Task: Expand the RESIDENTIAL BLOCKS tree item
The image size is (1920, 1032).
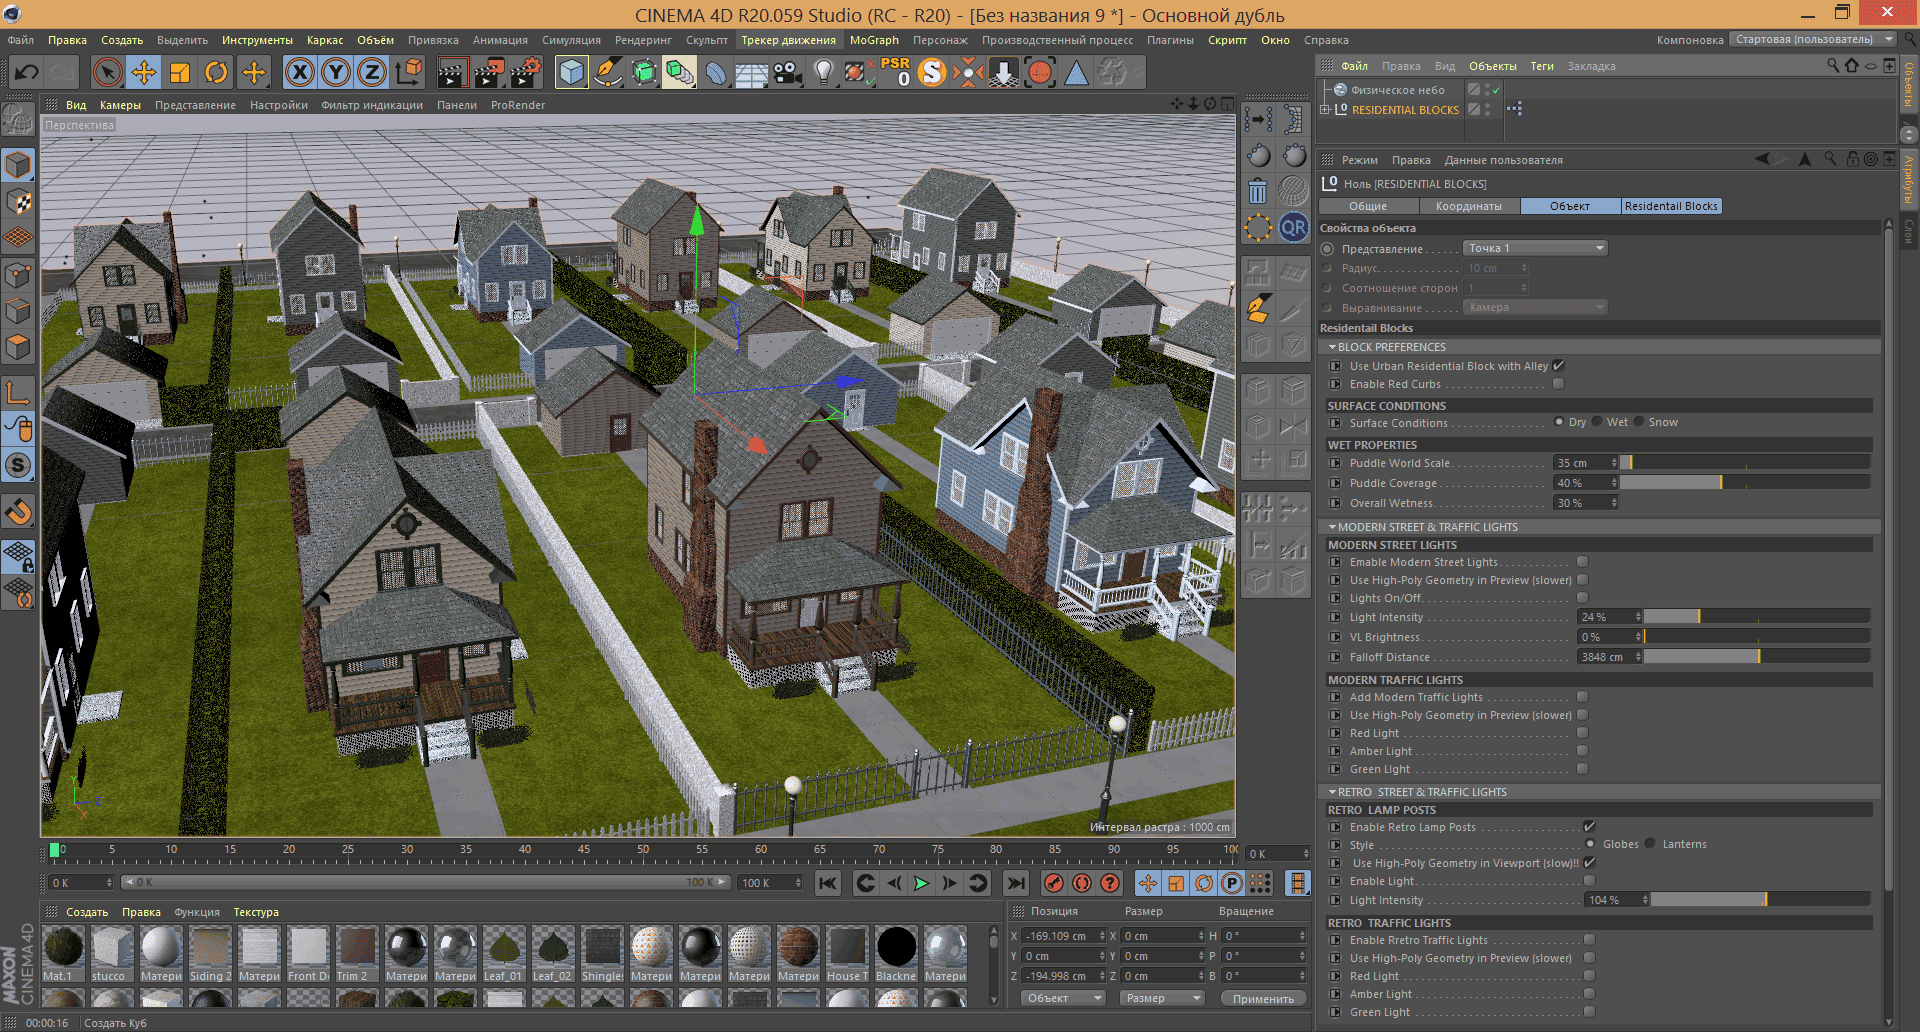Action: point(1325,110)
